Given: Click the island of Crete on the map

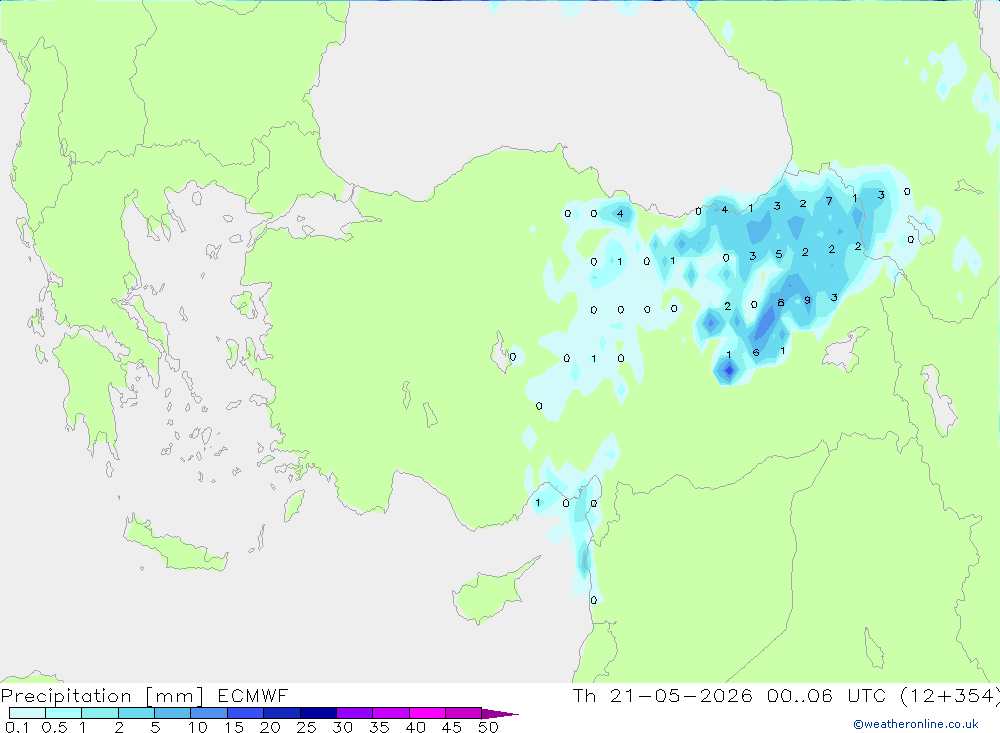Looking at the screenshot, I should click(176, 546).
